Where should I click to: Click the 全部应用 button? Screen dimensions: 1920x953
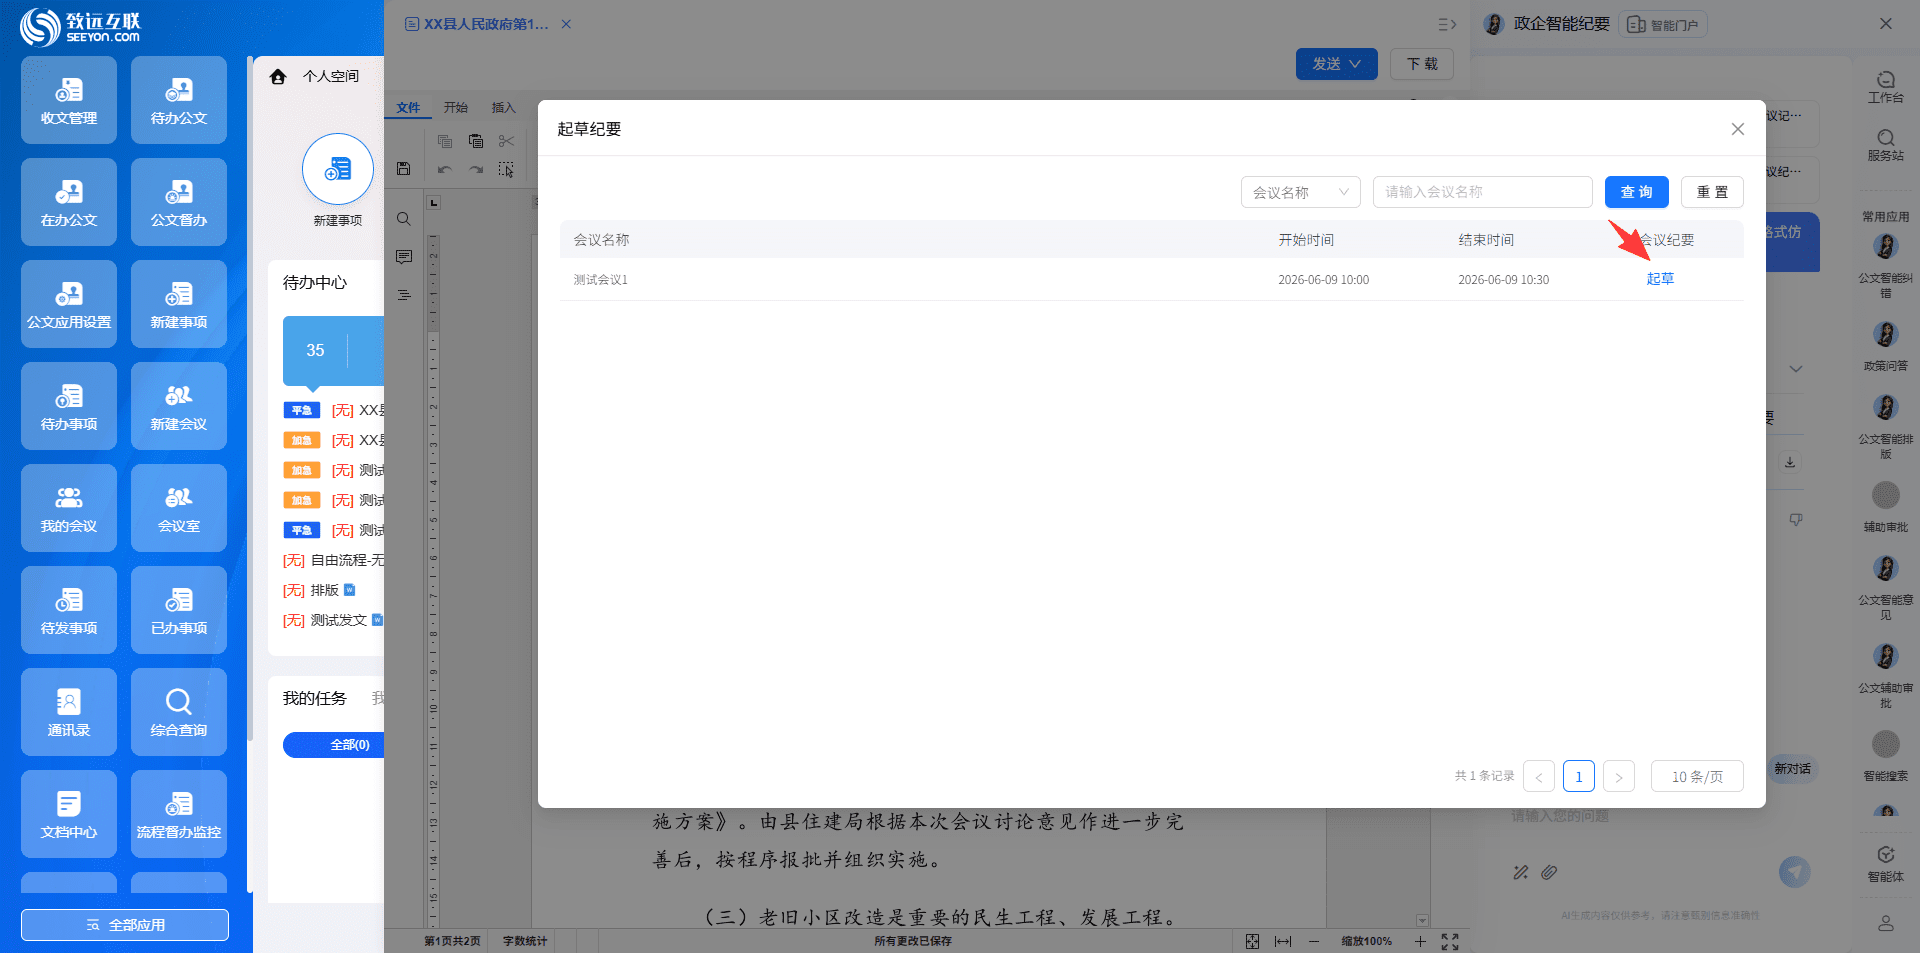point(125,925)
